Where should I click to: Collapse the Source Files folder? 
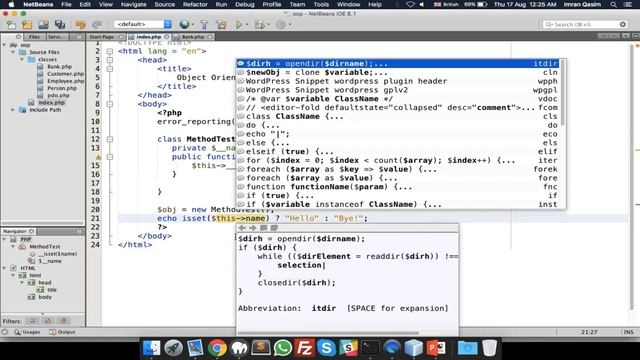point(13,52)
